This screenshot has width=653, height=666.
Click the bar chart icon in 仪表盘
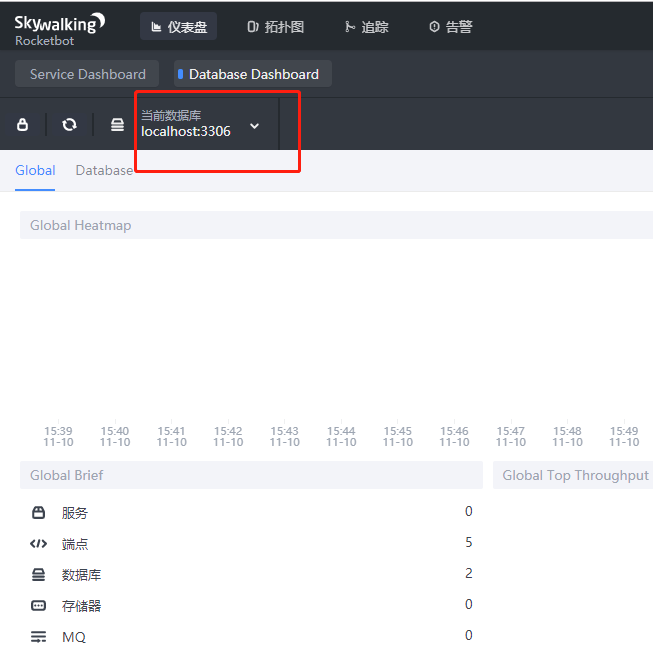pyautogui.click(x=156, y=27)
